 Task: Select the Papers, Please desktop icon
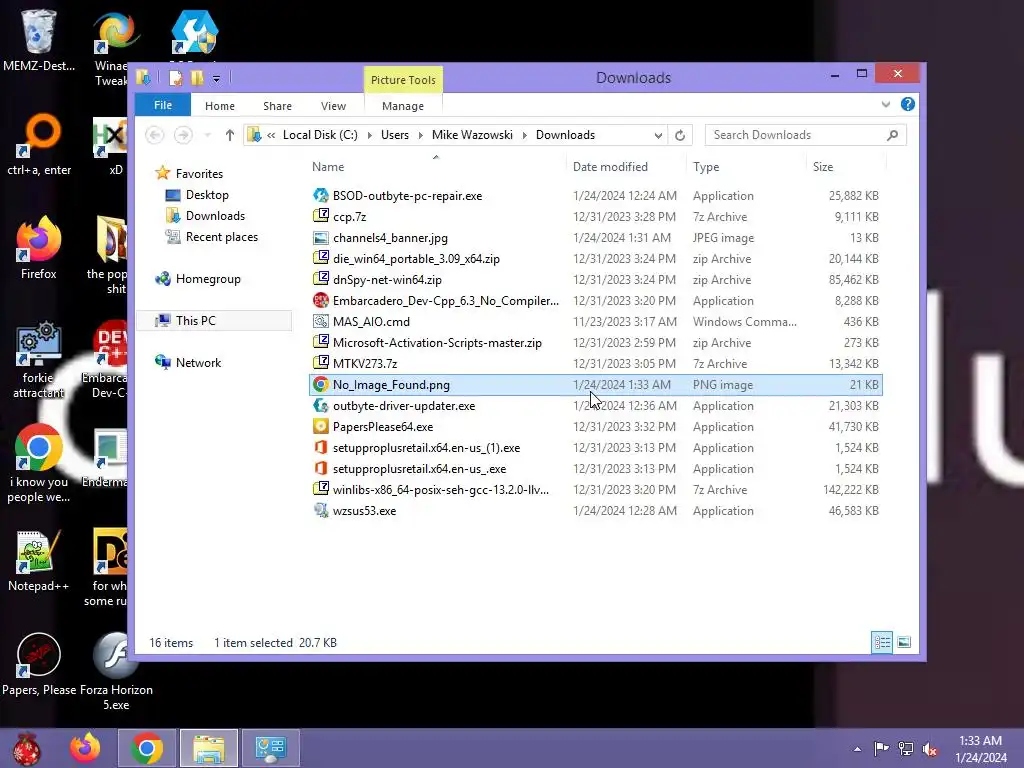click(x=39, y=664)
